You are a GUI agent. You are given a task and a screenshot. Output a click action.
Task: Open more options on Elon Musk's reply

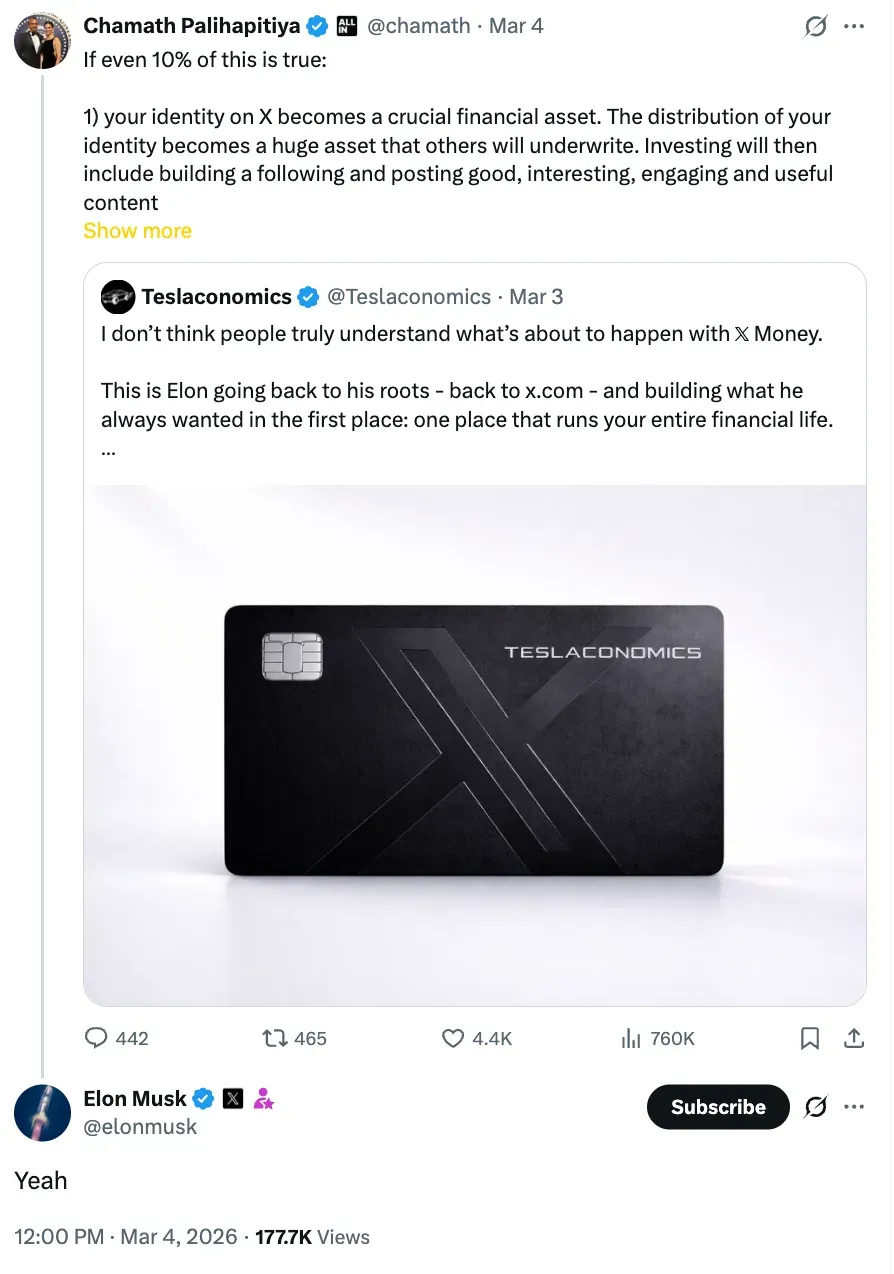pyautogui.click(x=854, y=1106)
